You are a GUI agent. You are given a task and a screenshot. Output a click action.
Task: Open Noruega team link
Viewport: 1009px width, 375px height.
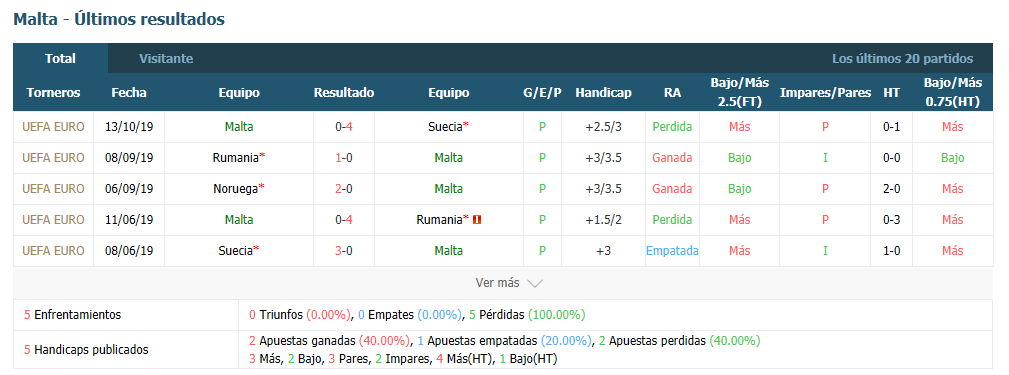(x=239, y=188)
